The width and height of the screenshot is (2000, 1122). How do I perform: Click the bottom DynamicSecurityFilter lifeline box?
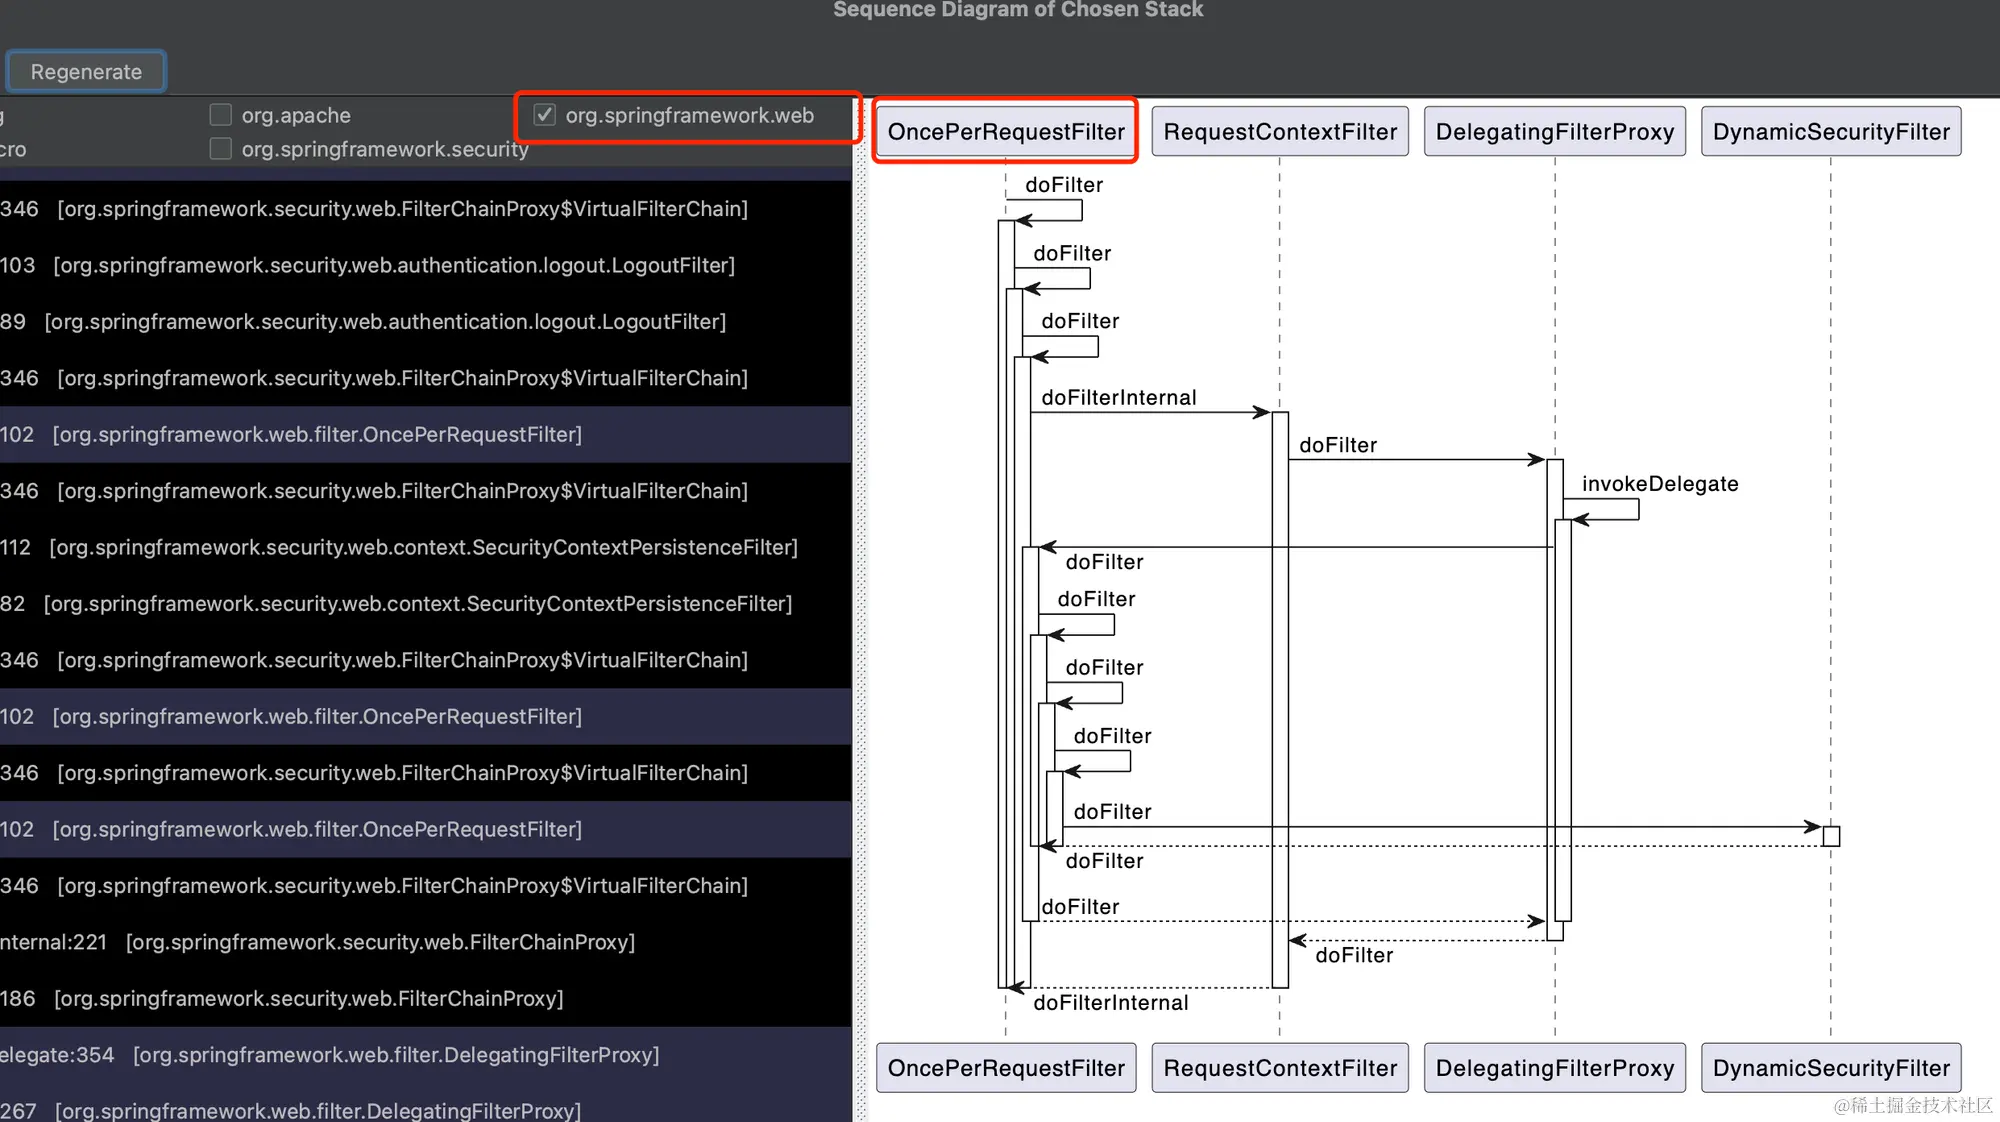point(1831,1068)
